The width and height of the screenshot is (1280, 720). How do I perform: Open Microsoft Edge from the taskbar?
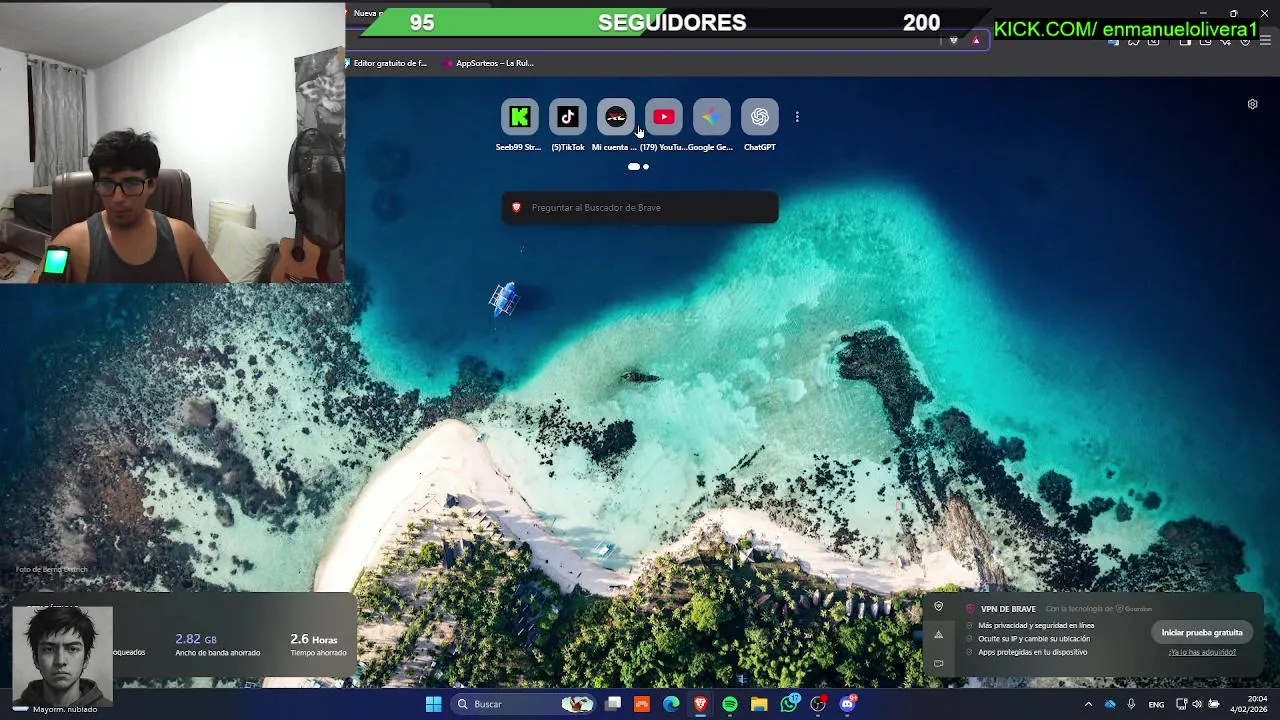(671, 704)
